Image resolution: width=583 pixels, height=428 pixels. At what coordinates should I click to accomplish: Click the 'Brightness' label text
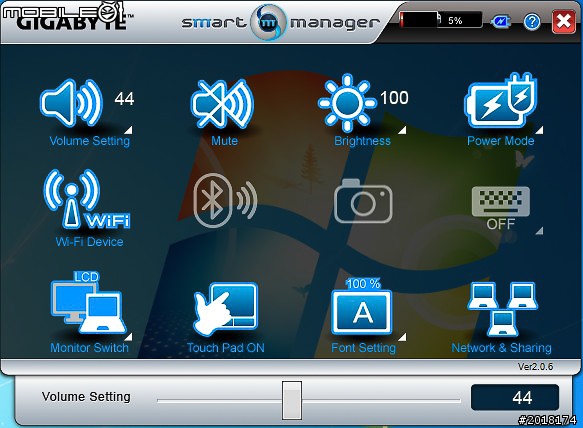362,141
